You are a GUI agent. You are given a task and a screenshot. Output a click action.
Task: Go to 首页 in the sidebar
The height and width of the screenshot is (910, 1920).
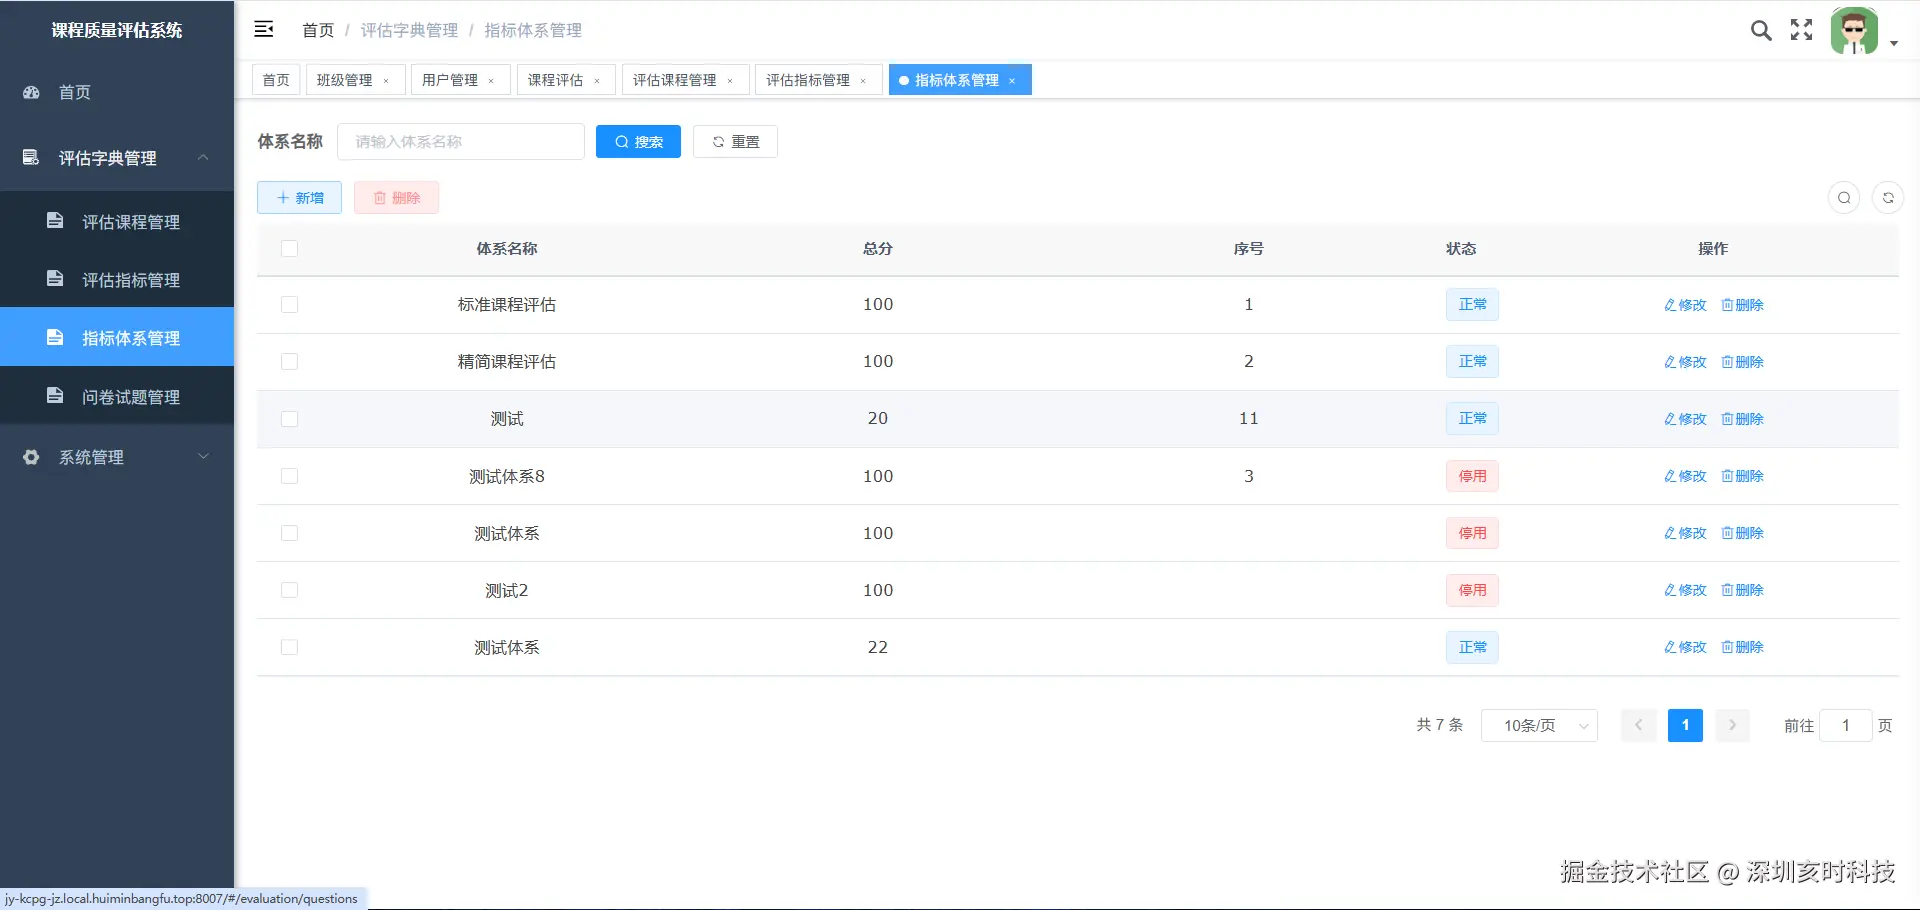click(117, 92)
